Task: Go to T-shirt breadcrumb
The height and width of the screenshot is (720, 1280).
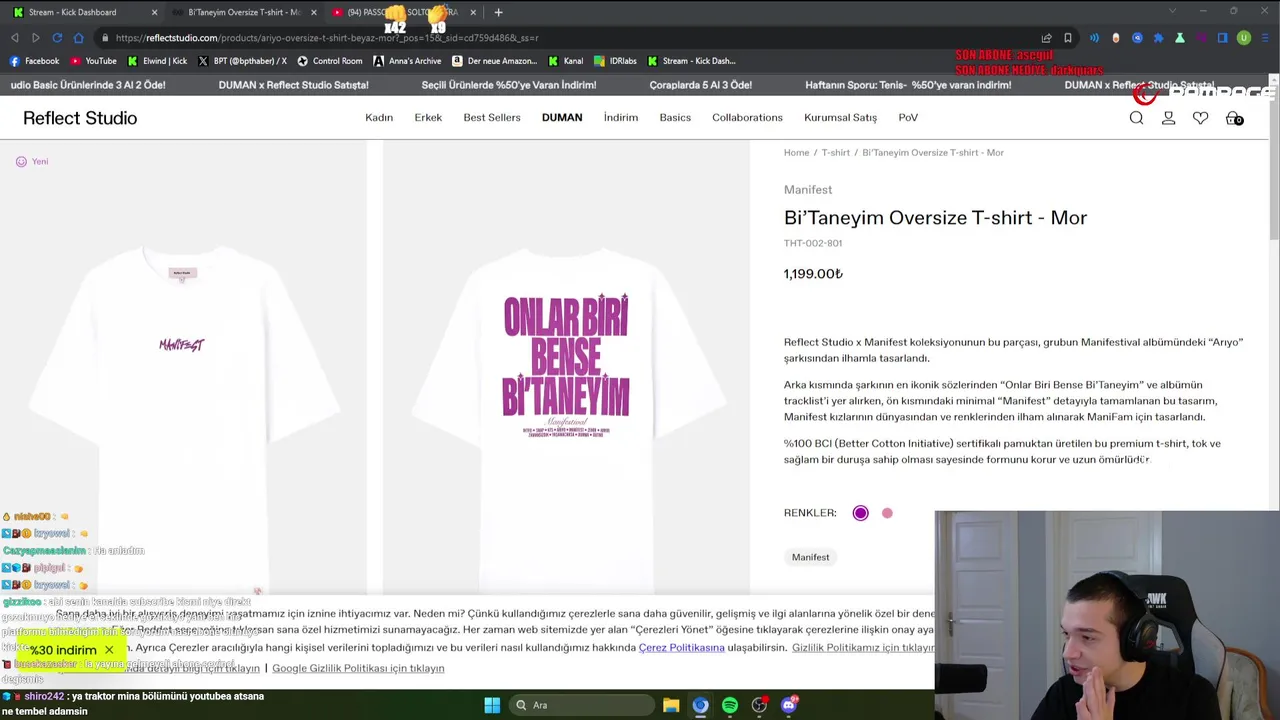Action: tap(835, 153)
